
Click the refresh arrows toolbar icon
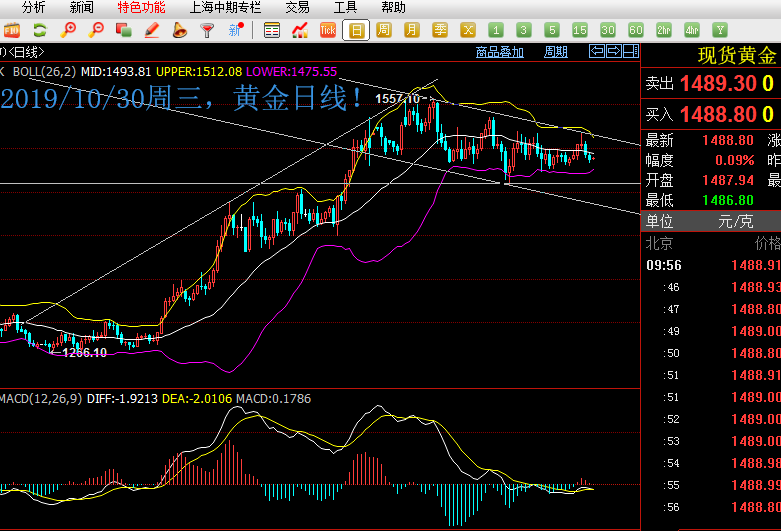[x=40, y=30]
